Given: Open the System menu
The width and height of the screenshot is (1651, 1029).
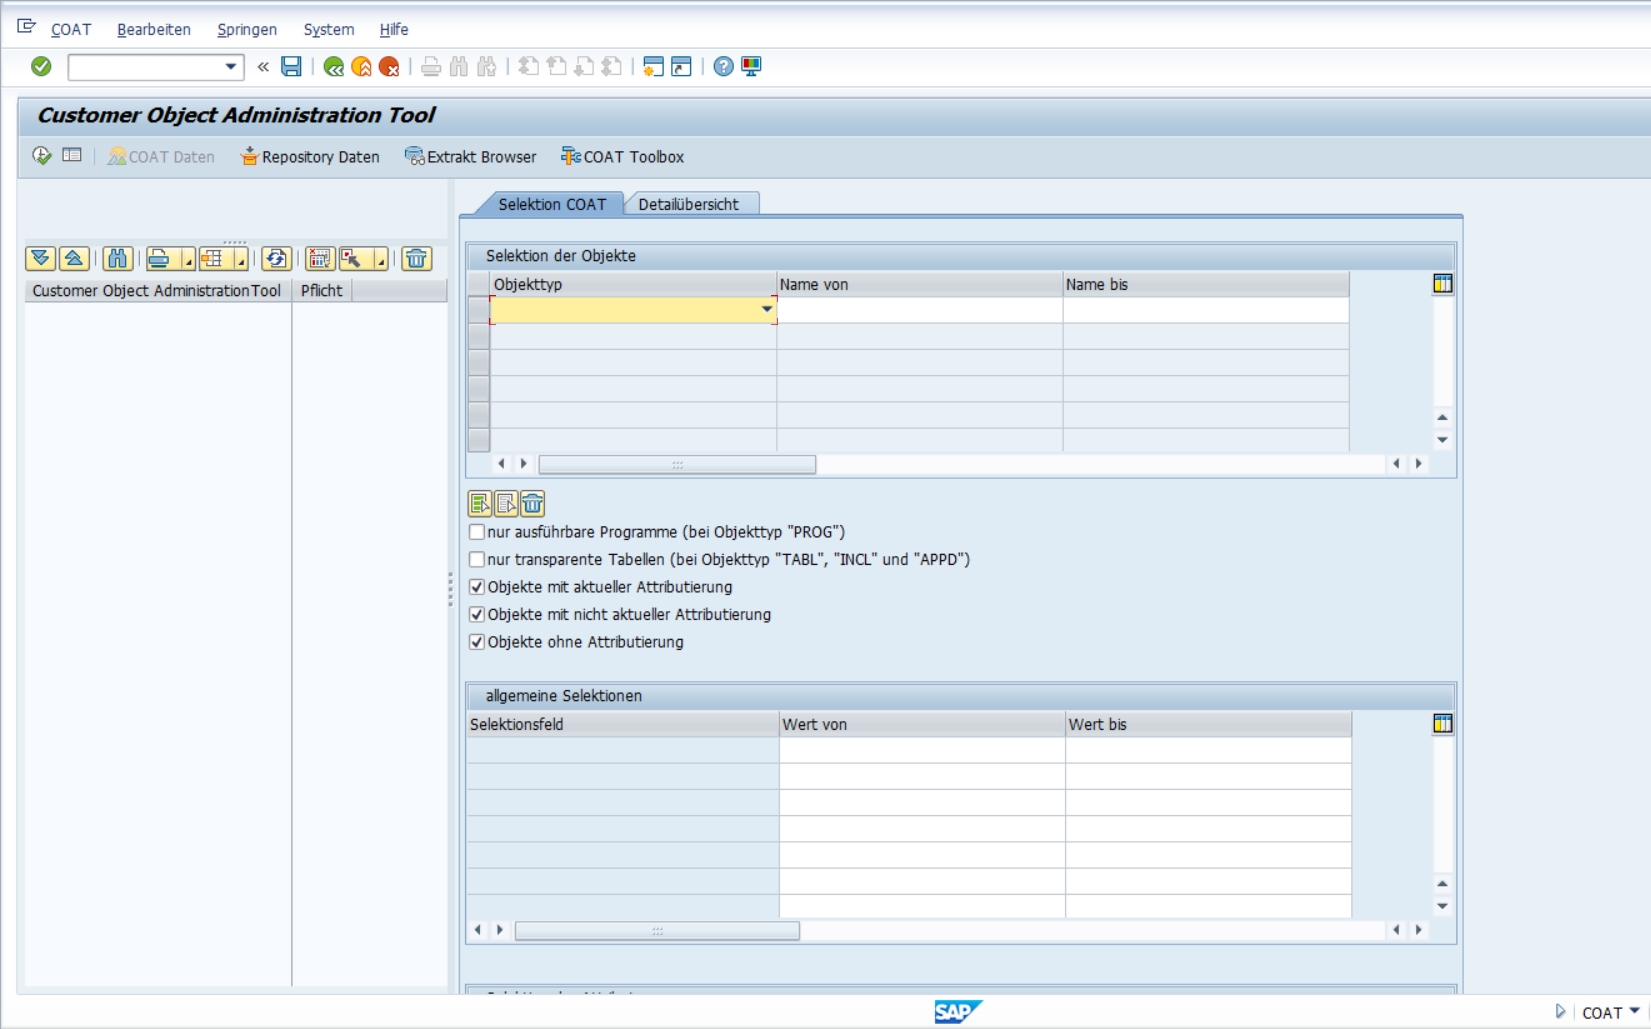Looking at the screenshot, I should [x=329, y=30].
